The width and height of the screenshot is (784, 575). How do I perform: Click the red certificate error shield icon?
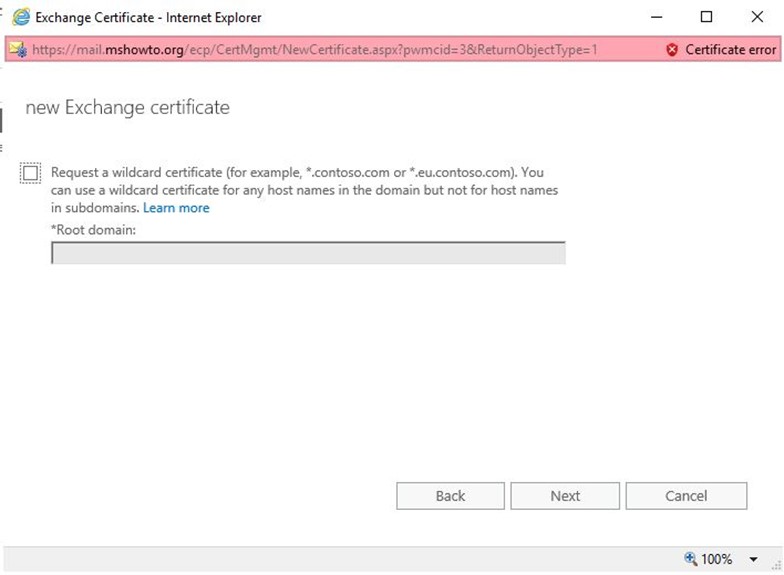[672, 50]
